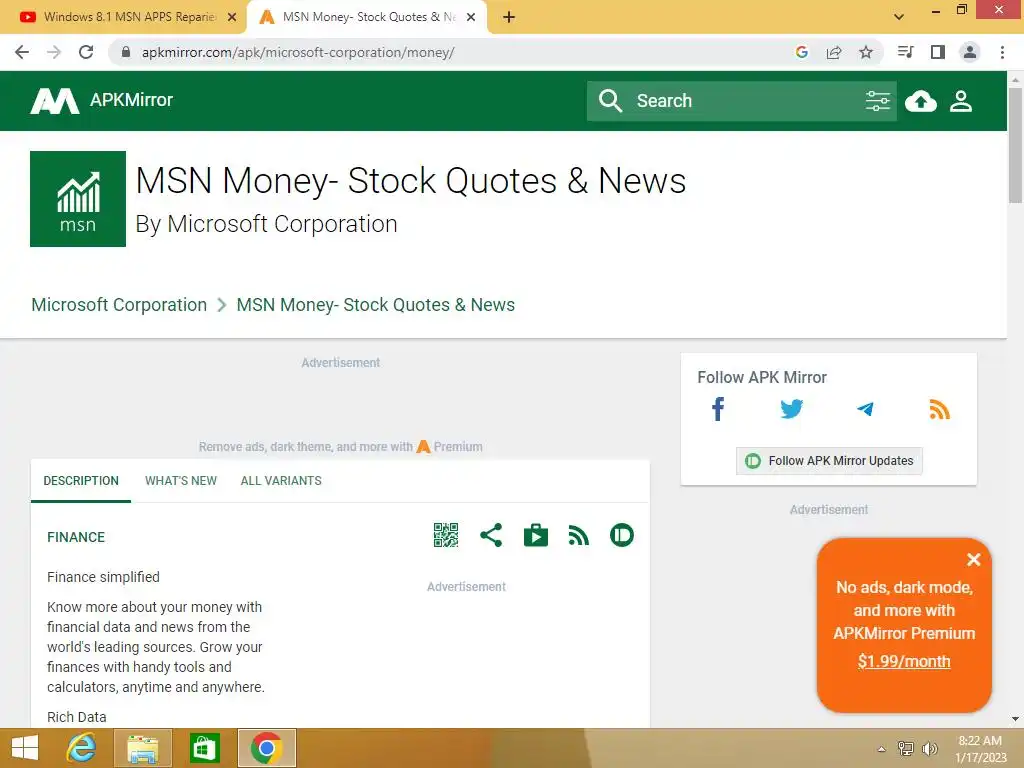
Task: Open the media control toolbar icon
Action: tap(905, 52)
